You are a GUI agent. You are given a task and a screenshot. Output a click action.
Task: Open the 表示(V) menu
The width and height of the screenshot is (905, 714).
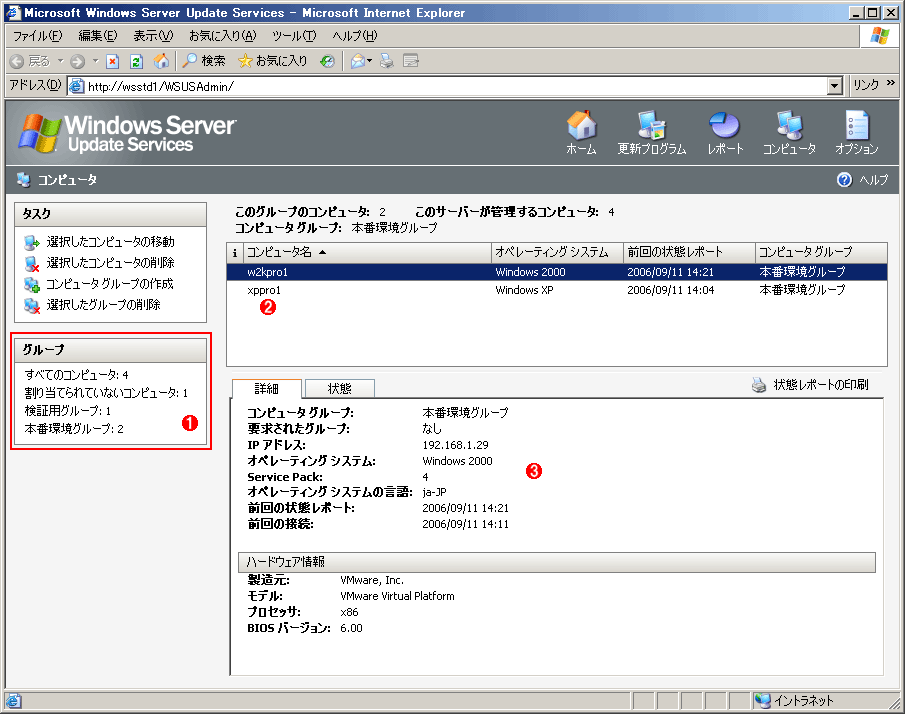153,36
